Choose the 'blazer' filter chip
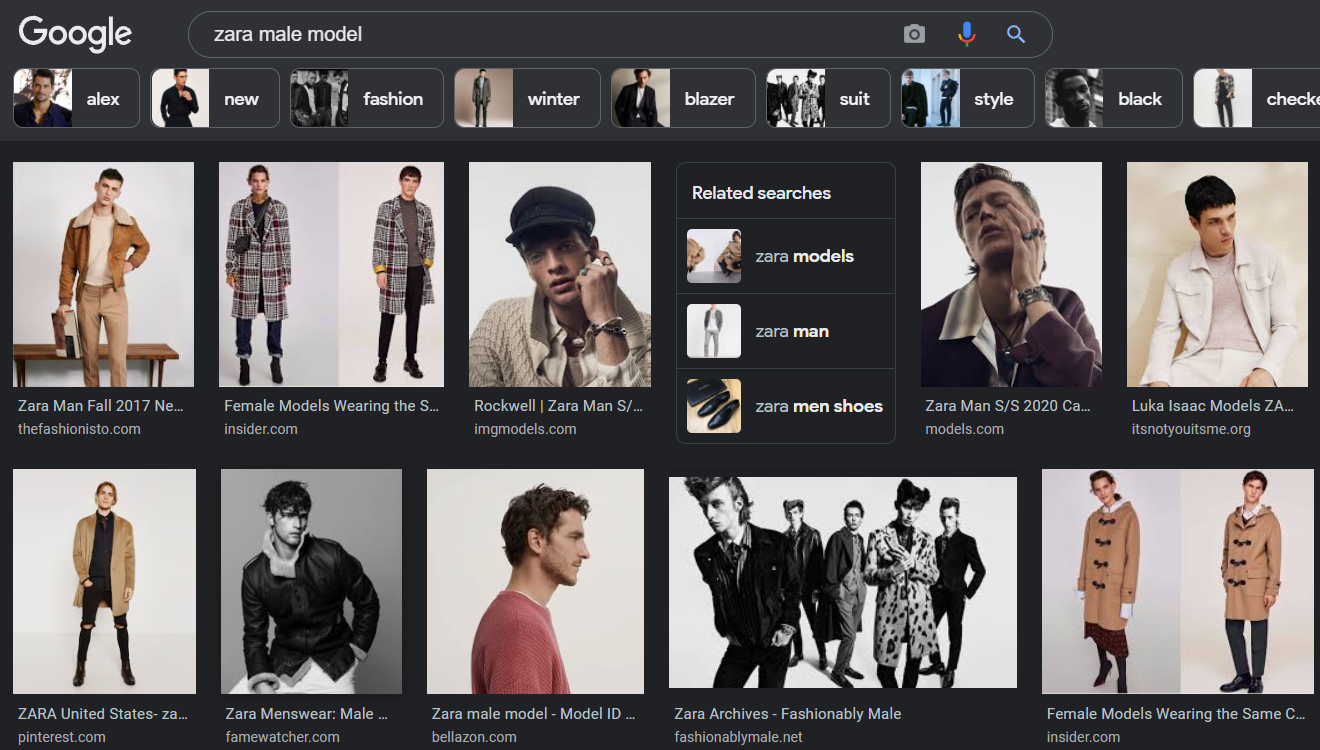The image size is (1320, 750). click(683, 98)
